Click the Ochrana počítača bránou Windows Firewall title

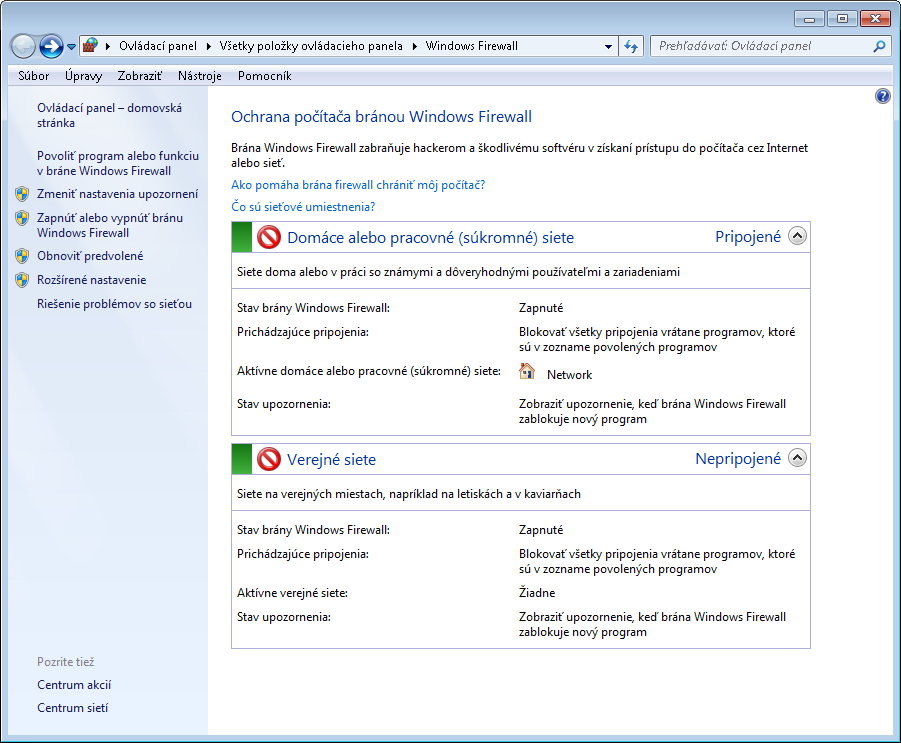(382, 117)
